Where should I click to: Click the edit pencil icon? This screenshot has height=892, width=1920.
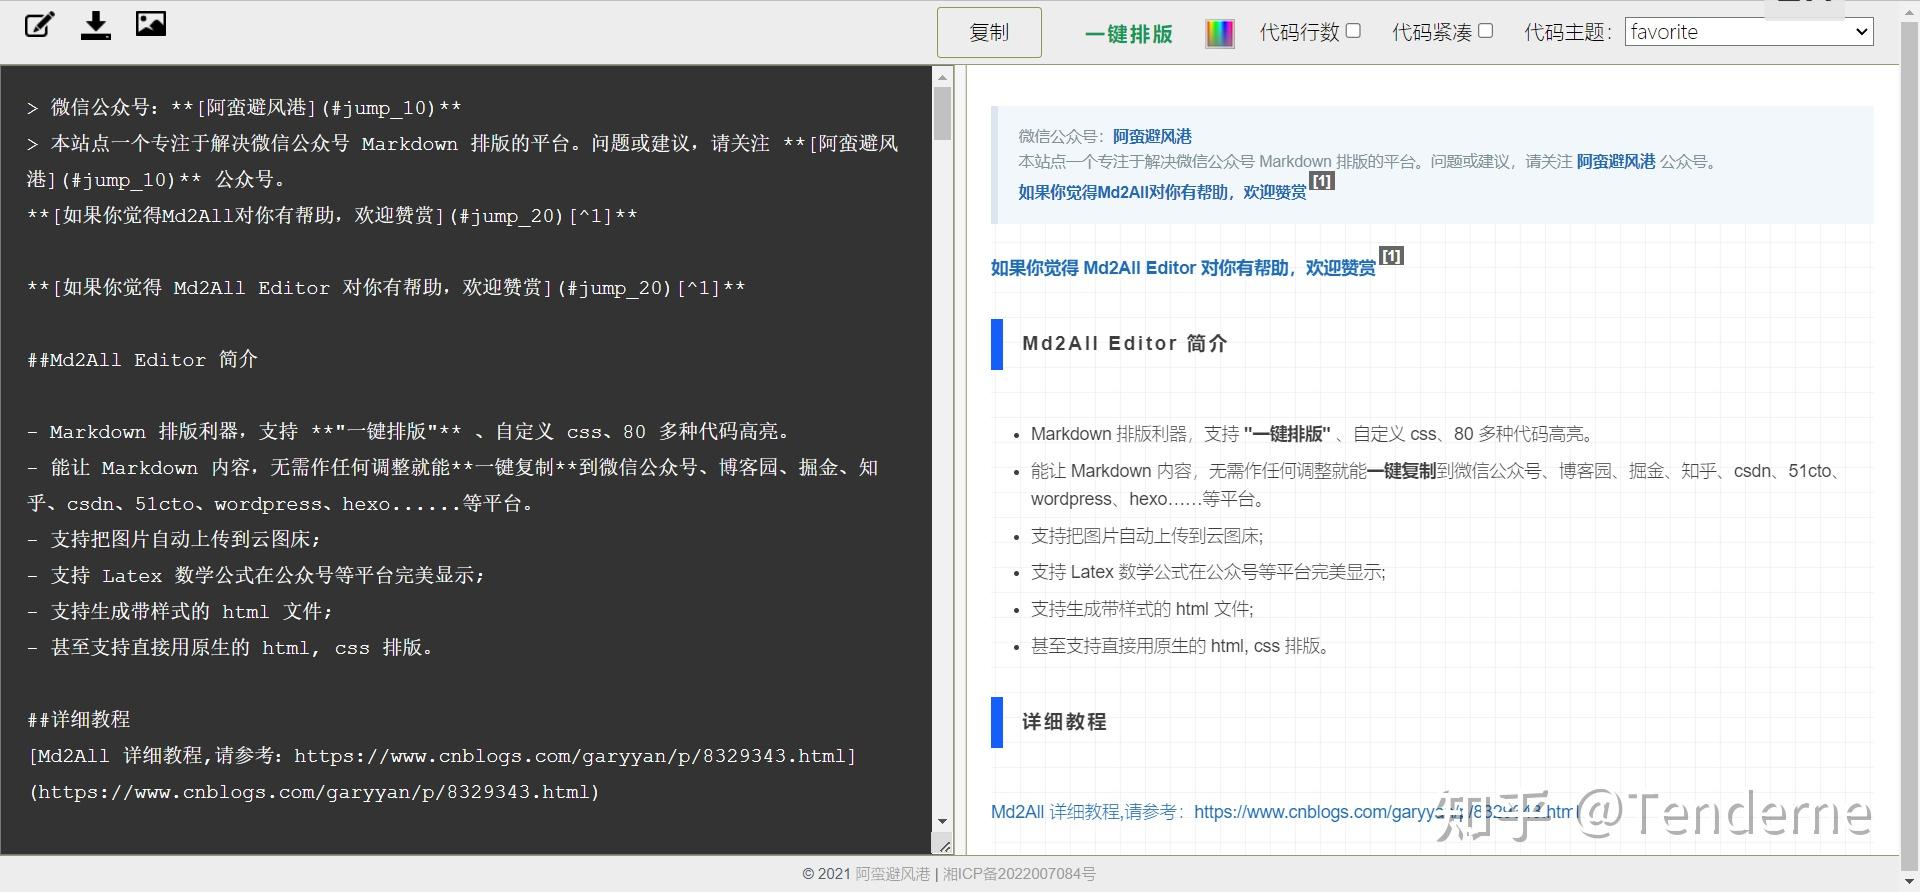click(40, 25)
